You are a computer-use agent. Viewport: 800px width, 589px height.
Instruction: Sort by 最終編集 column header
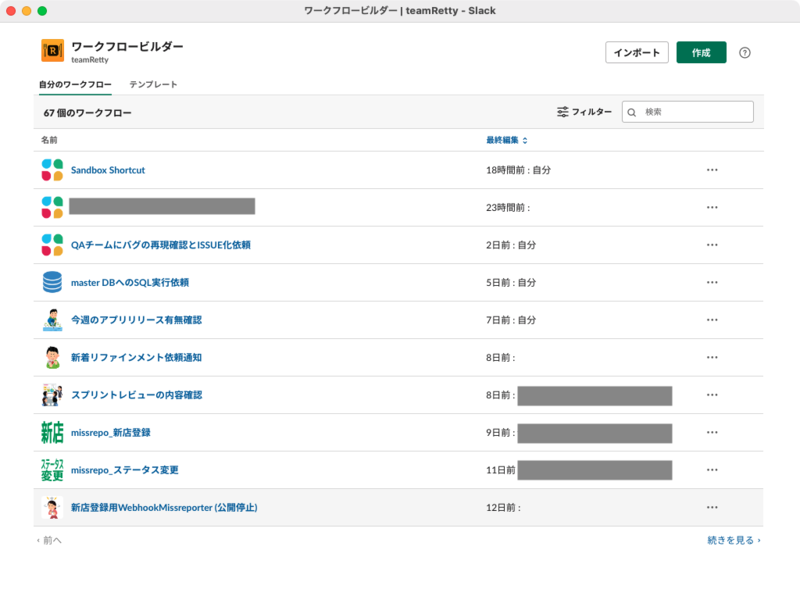pyautogui.click(x=506, y=140)
